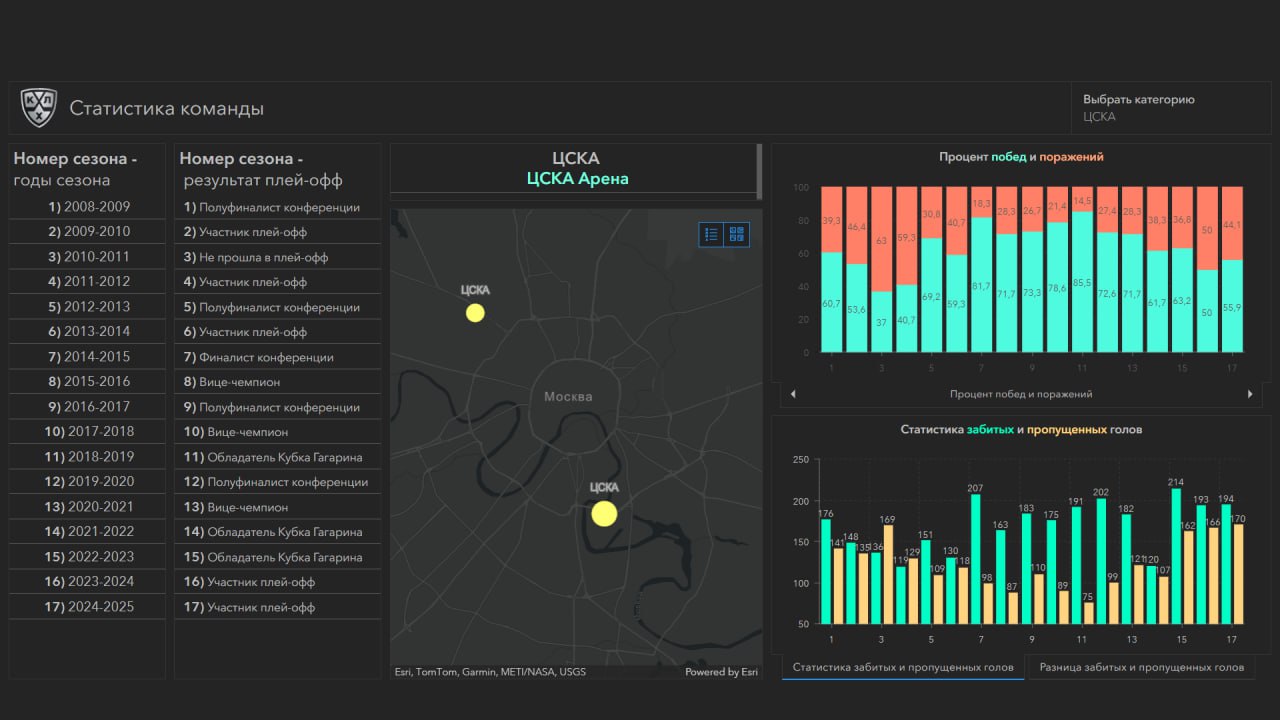Select season 16) 2023-2024
The width and height of the screenshot is (1280, 720).
(88, 582)
